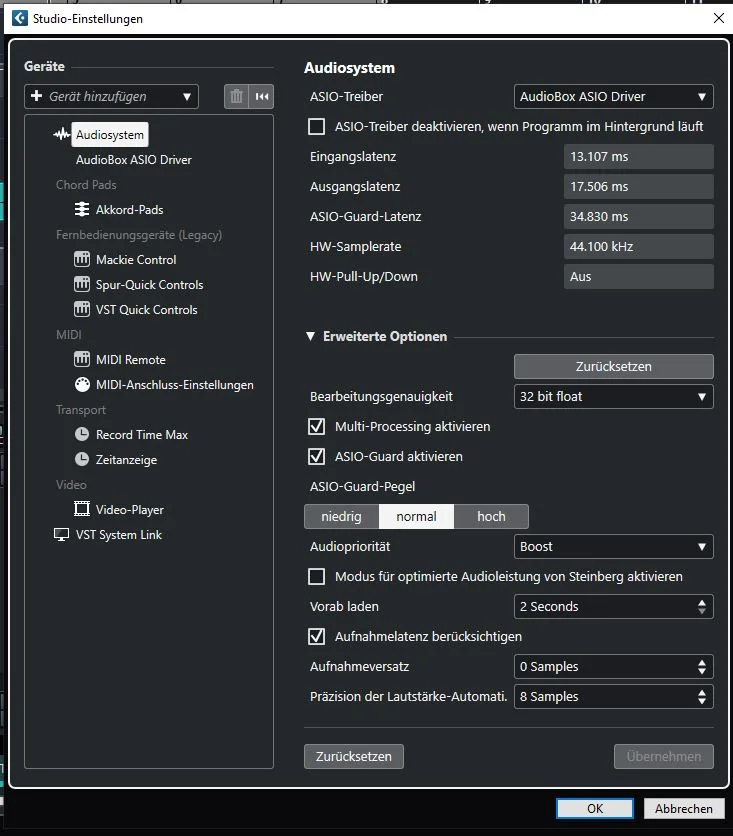The height and width of the screenshot is (836, 733).
Task: Click the bottom-left Zurücksetzen button
Action: tap(353, 757)
